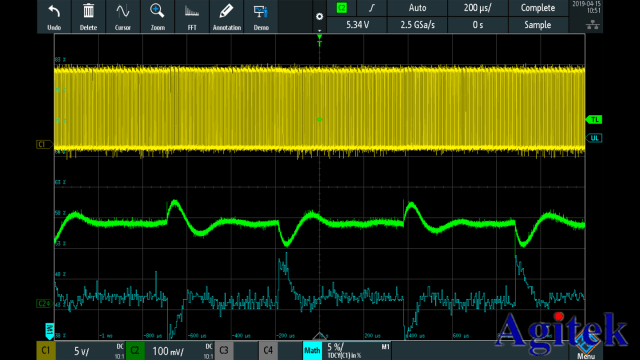
Task: Change the Auto trigger mode
Action: pyautogui.click(x=417, y=8)
